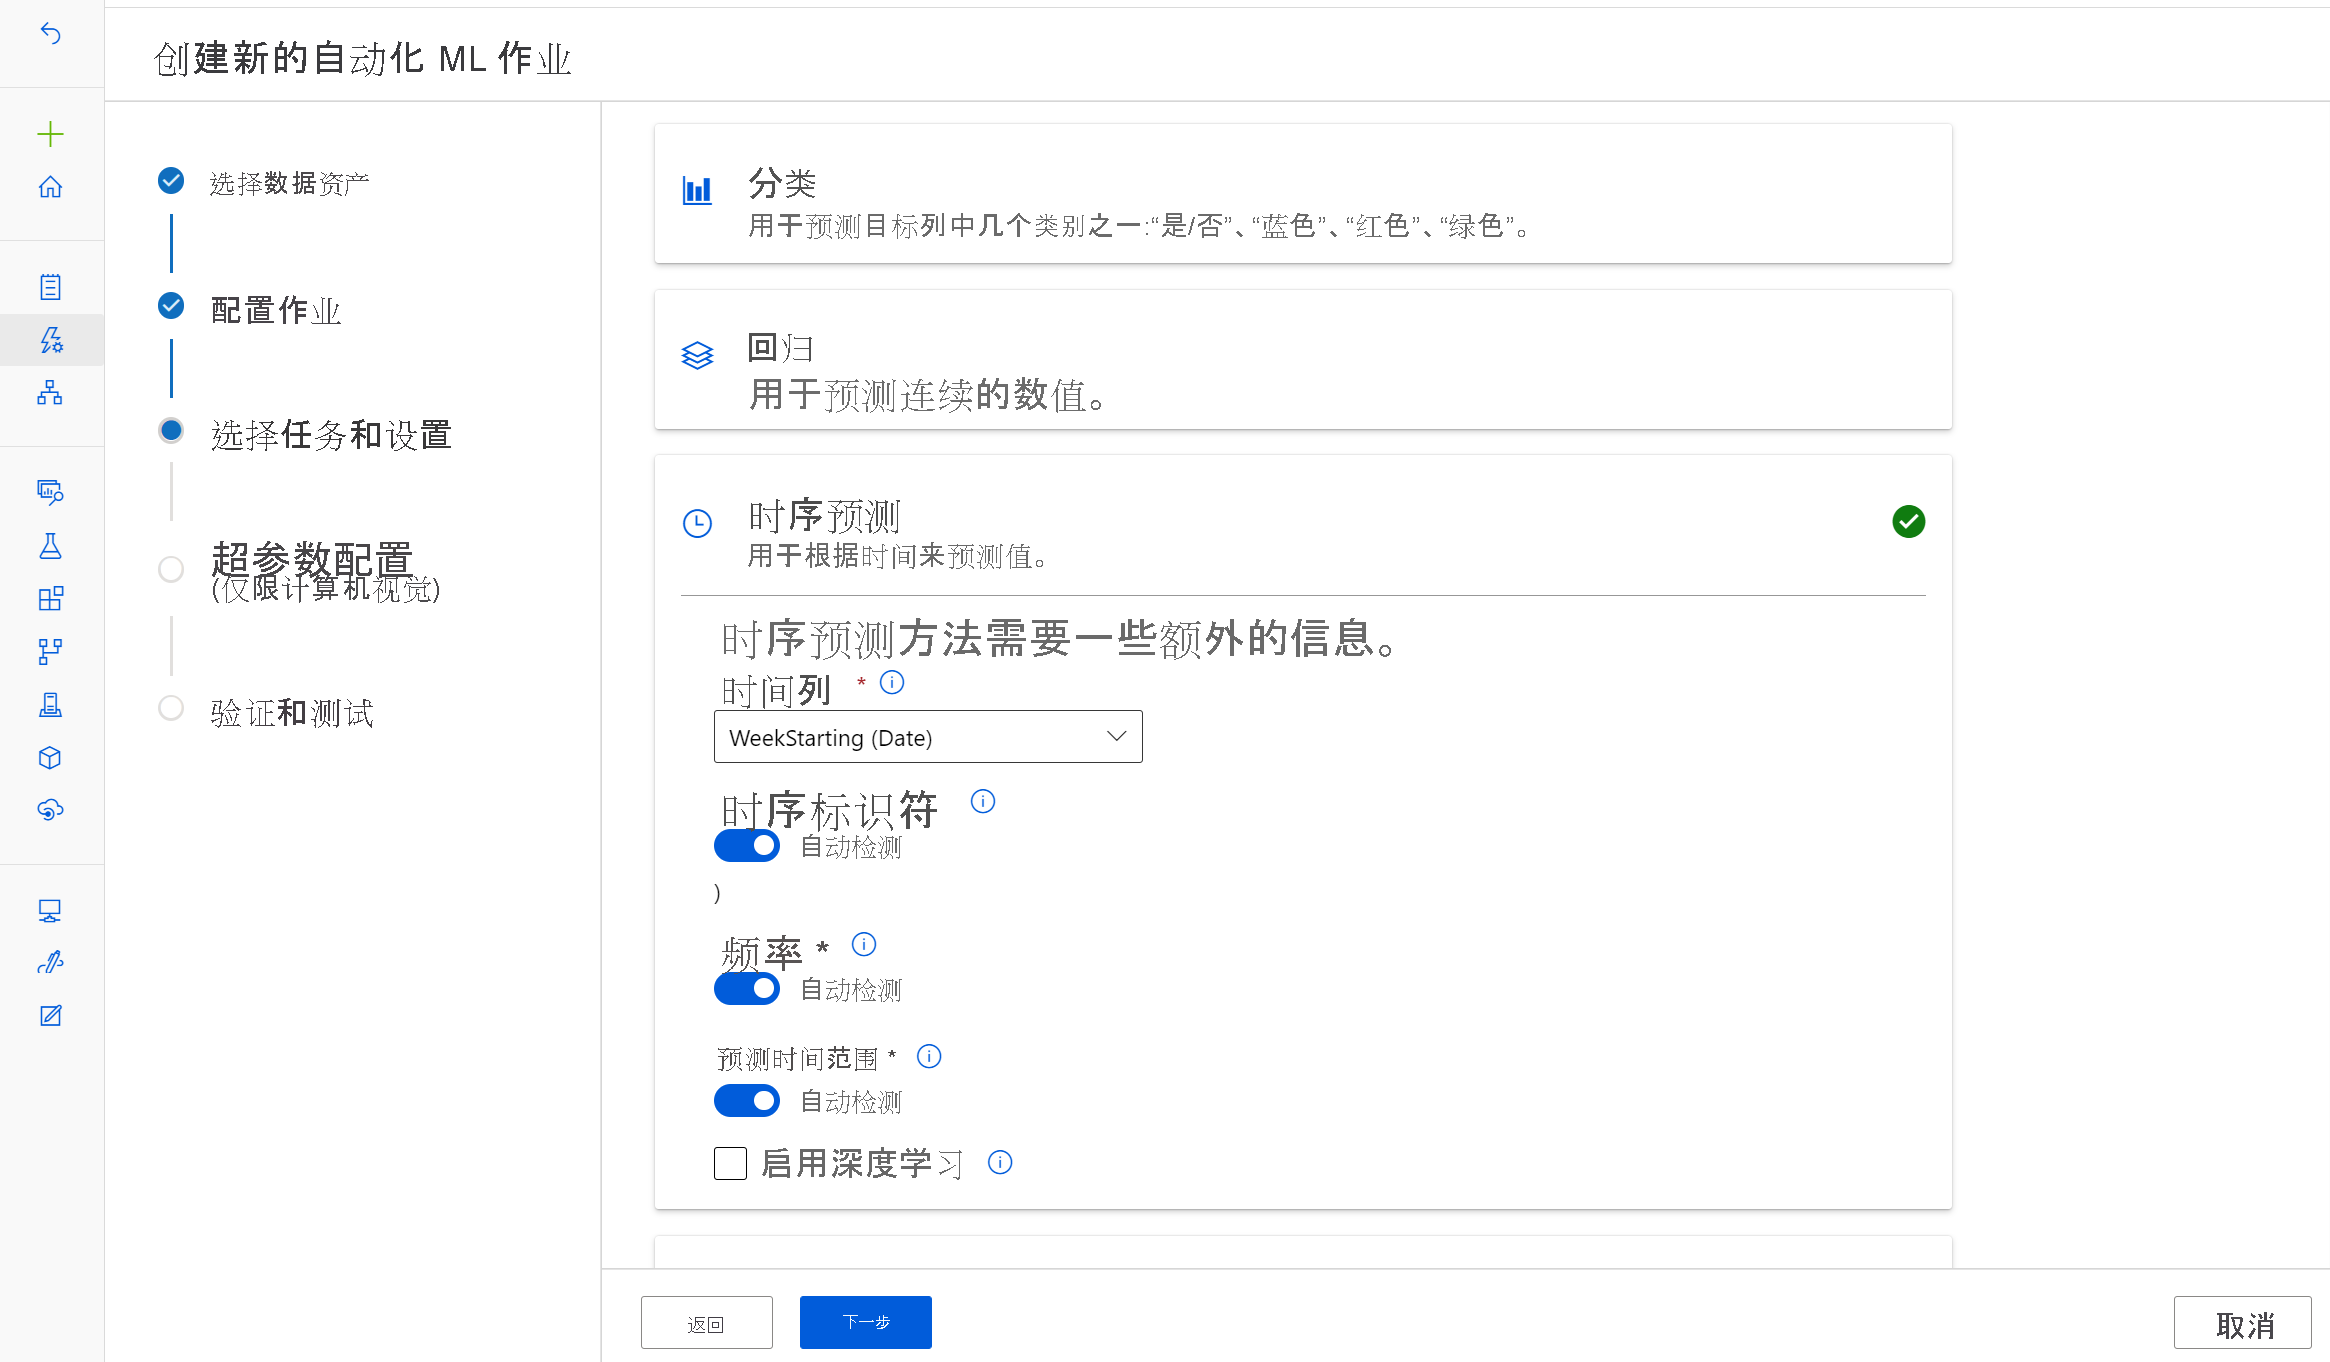Toggle forecast horizon auto-detect switch

click(747, 1101)
